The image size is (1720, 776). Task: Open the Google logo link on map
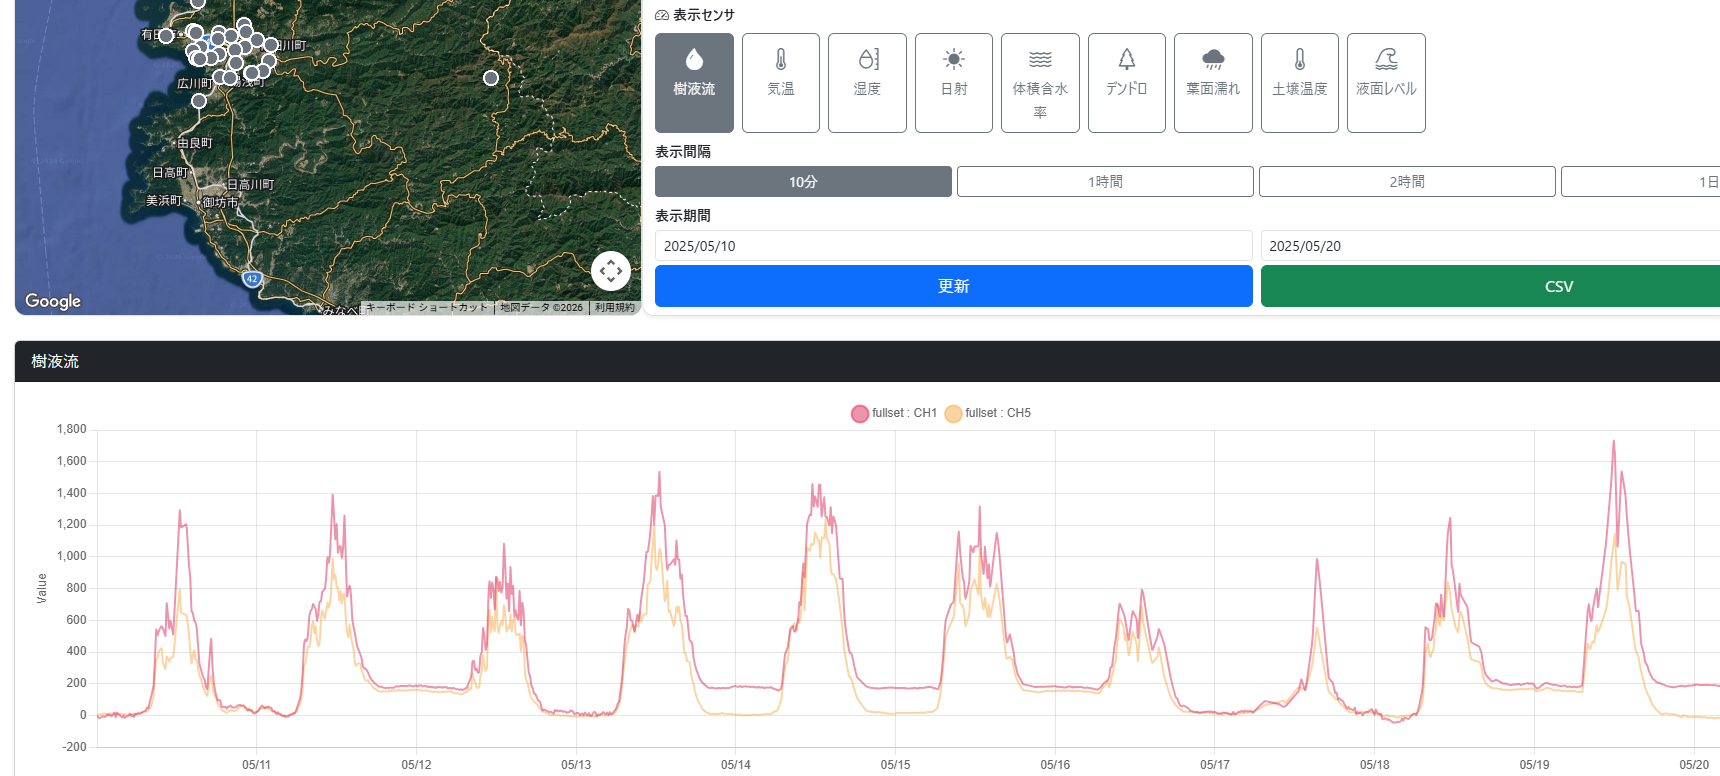[53, 301]
